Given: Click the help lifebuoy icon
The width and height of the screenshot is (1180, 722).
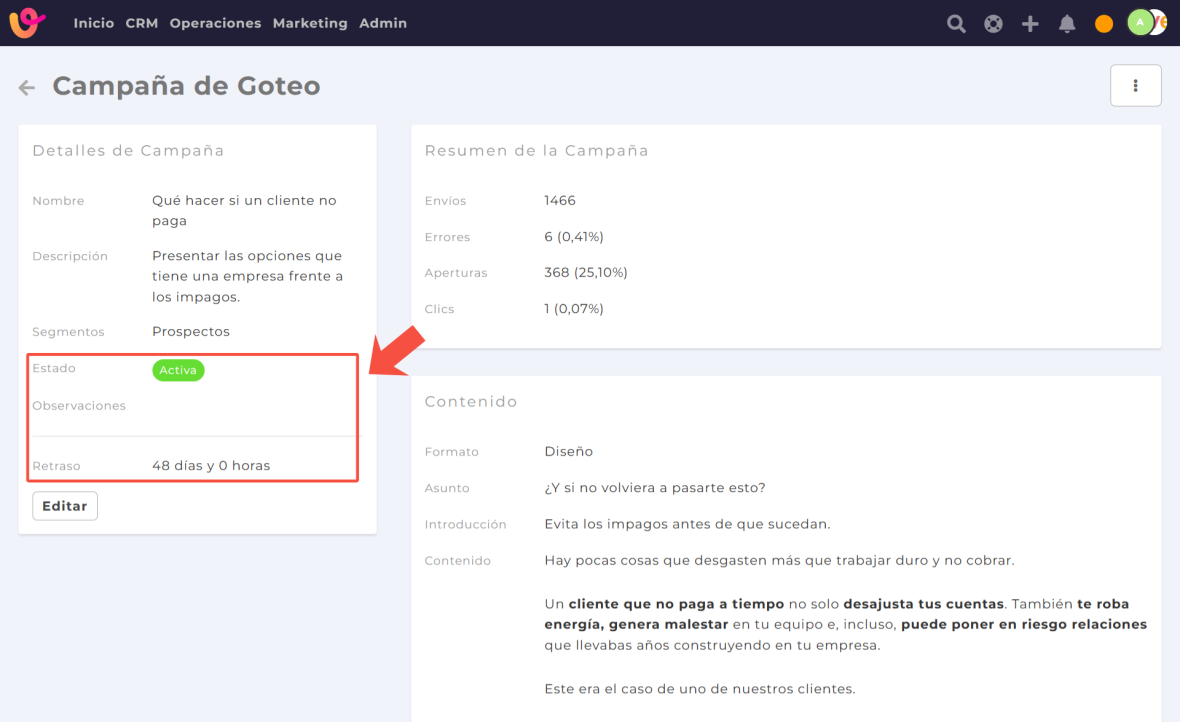Looking at the screenshot, I should pos(993,24).
